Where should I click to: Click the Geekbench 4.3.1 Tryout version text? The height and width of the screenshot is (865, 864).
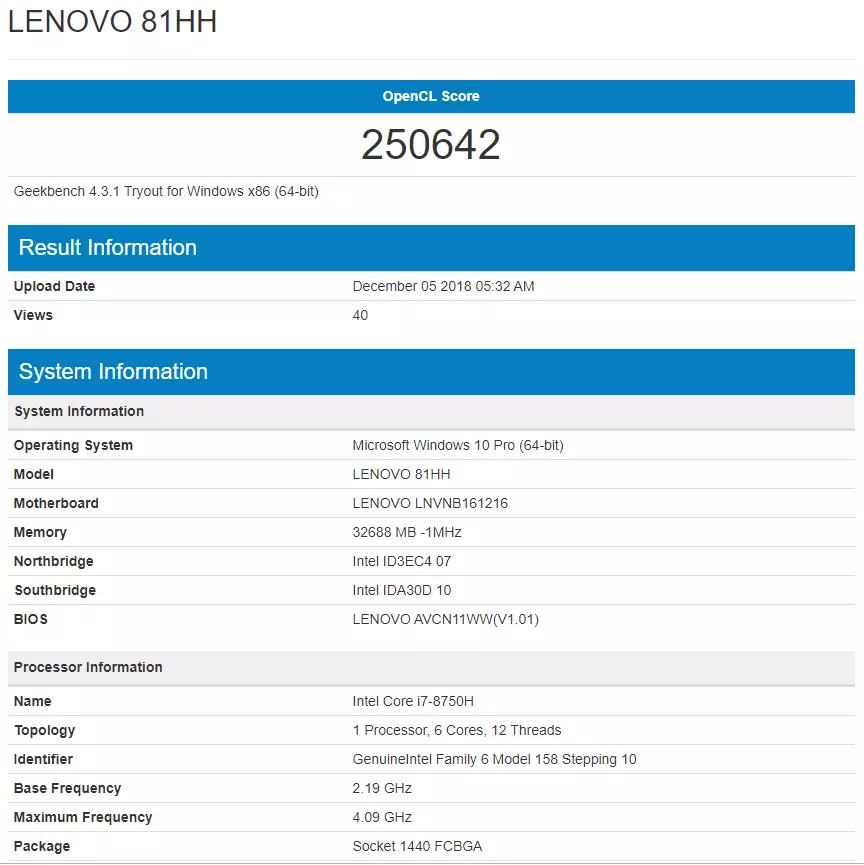click(166, 191)
